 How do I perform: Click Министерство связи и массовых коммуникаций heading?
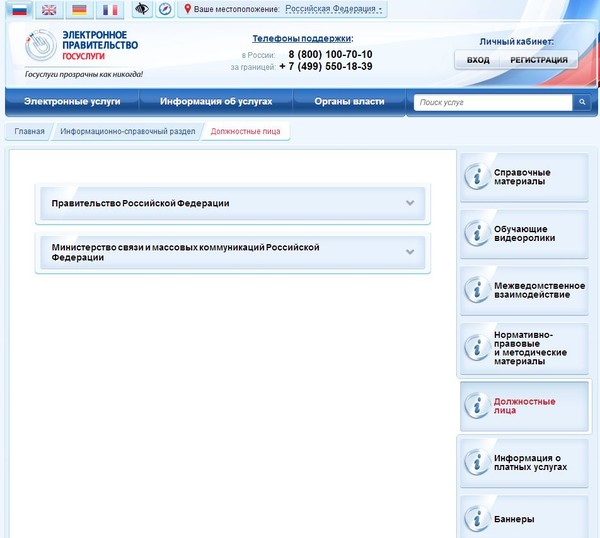tap(186, 252)
